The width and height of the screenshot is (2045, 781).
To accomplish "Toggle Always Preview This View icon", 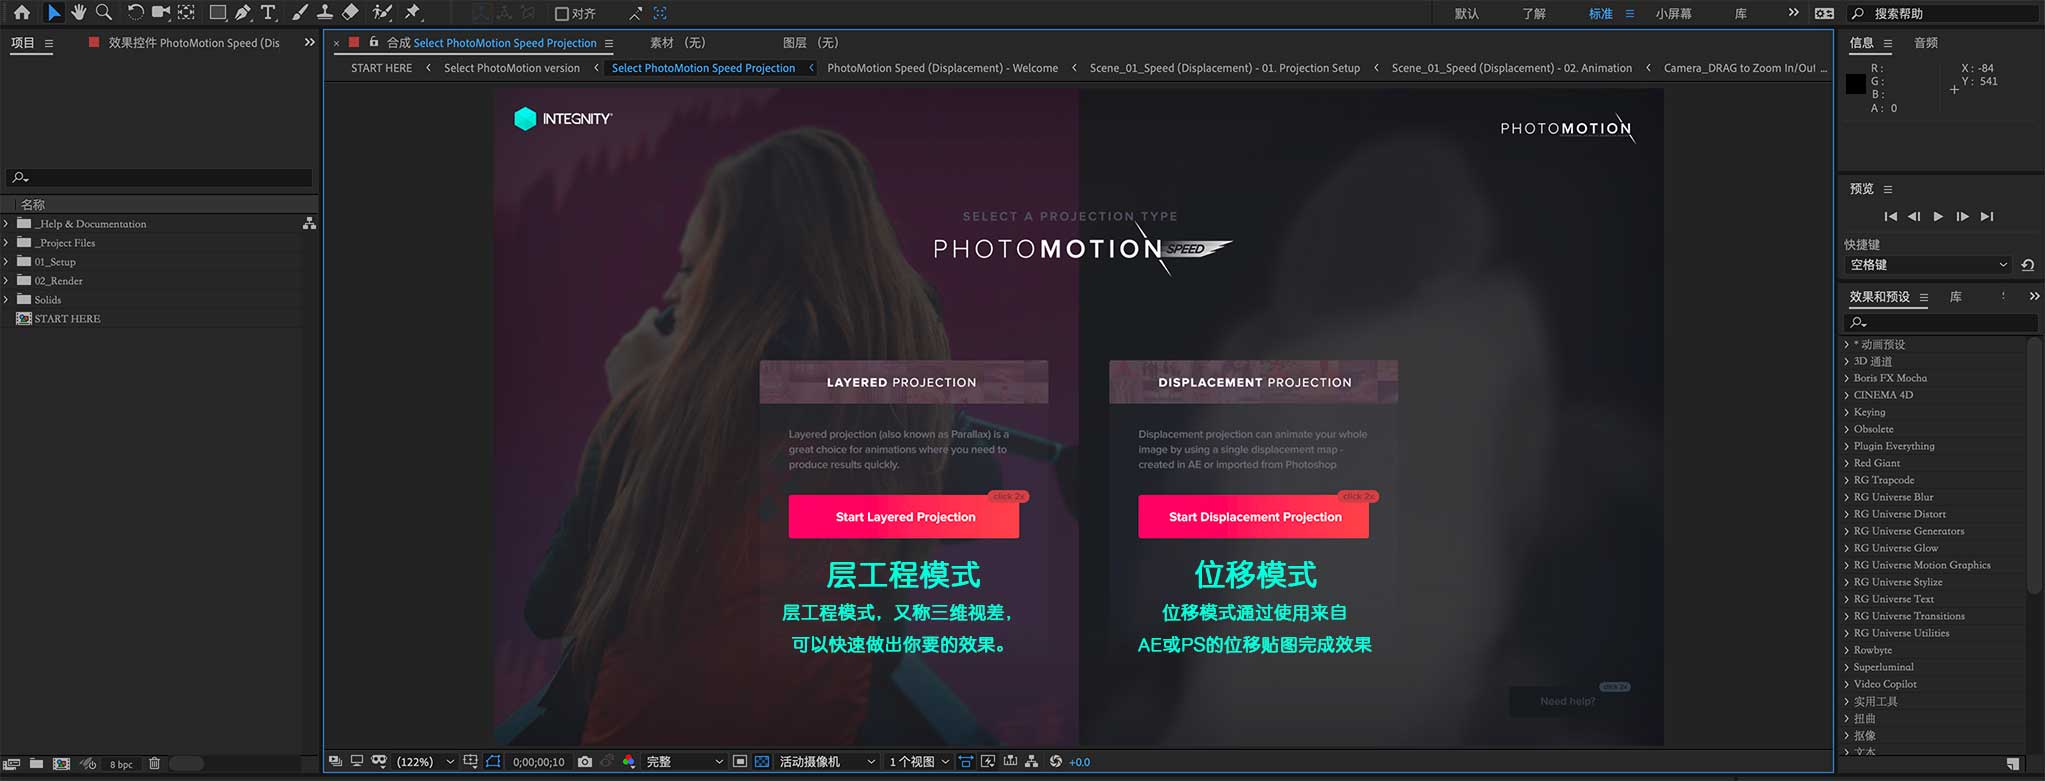I will [335, 762].
